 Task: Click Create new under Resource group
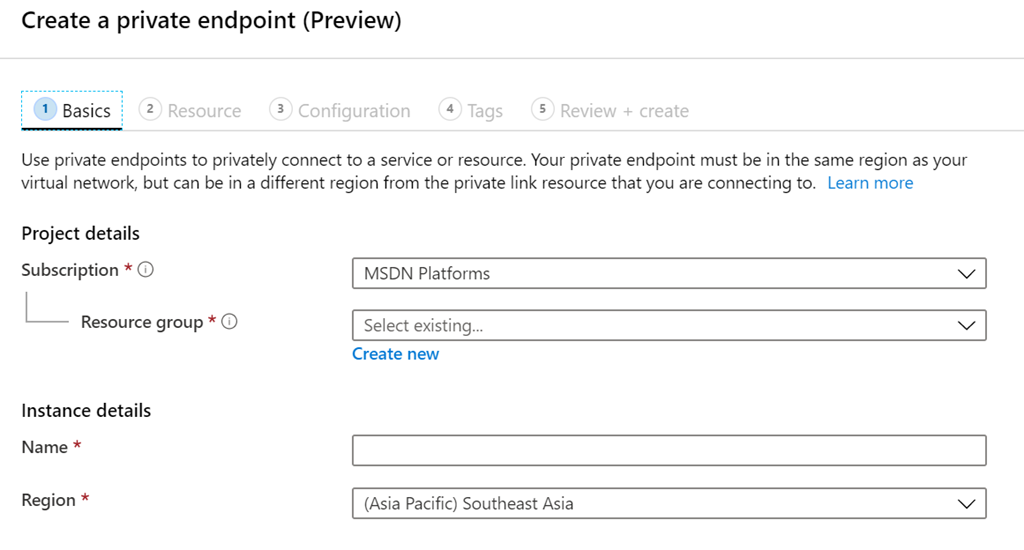point(395,354)
